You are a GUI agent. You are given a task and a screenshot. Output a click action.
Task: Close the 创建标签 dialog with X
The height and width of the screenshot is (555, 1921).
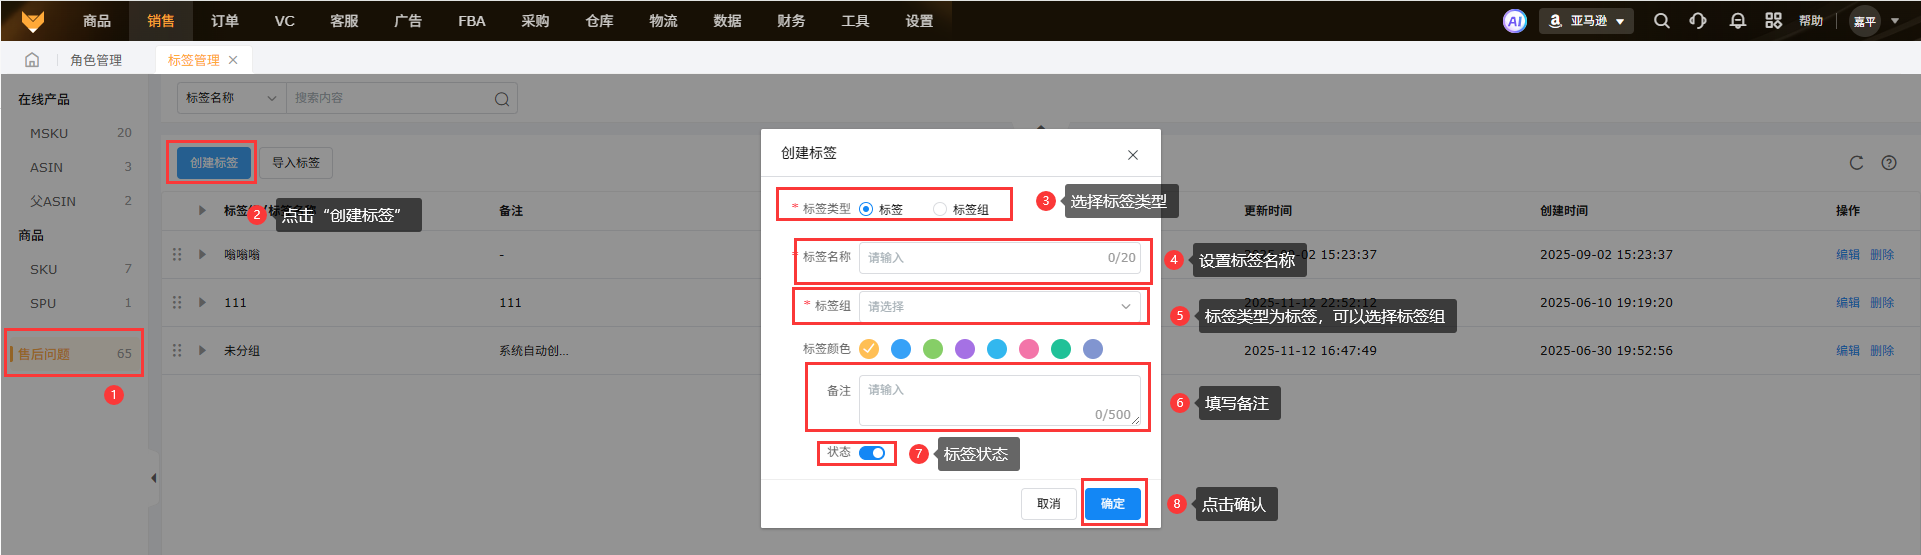point(1133,155)
